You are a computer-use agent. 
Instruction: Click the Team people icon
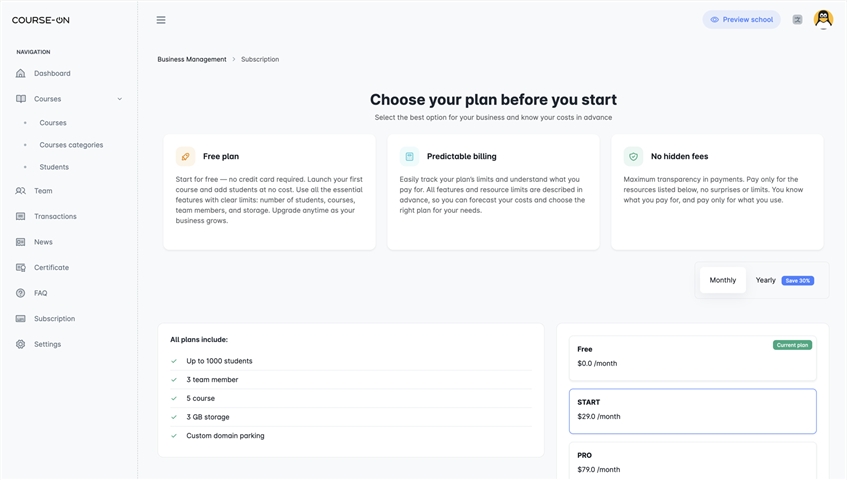coord(21,191)
